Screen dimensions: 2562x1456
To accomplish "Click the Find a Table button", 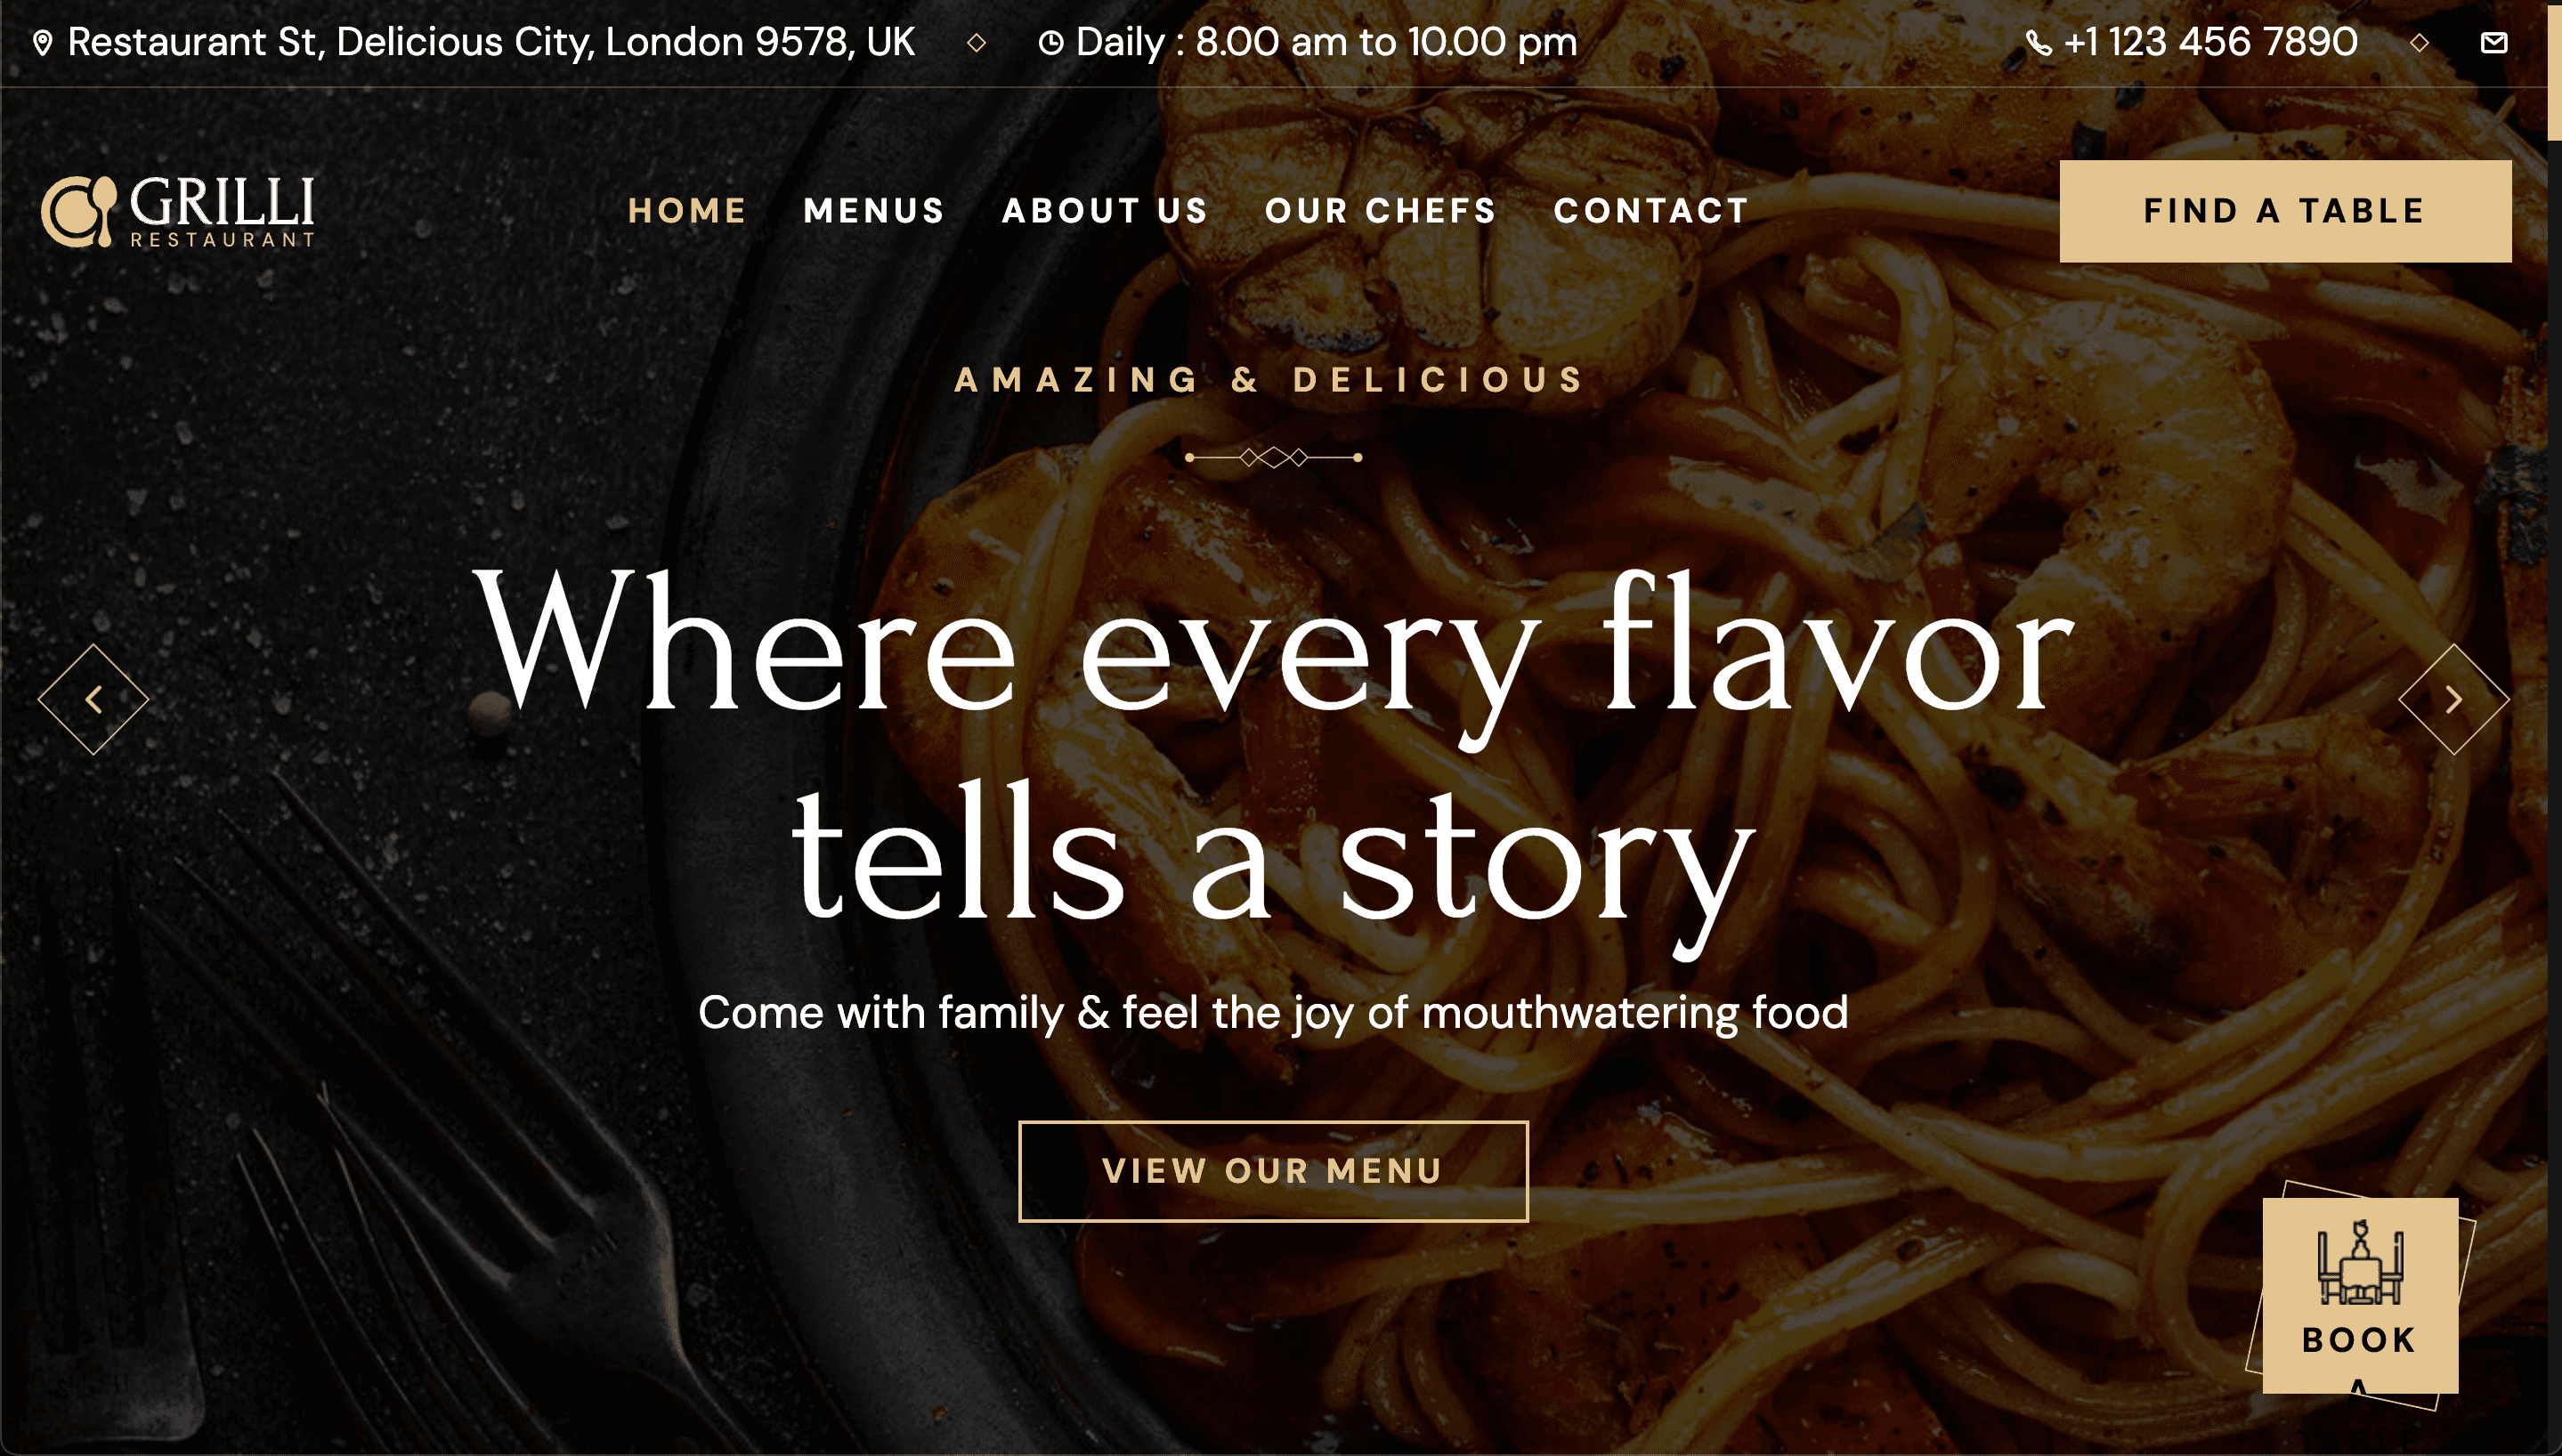I will pos(2285,211).
